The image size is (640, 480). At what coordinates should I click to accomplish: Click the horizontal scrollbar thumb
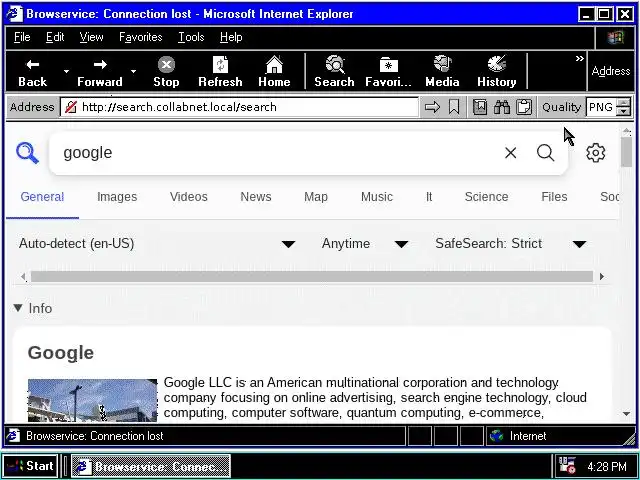coord(312,277)
